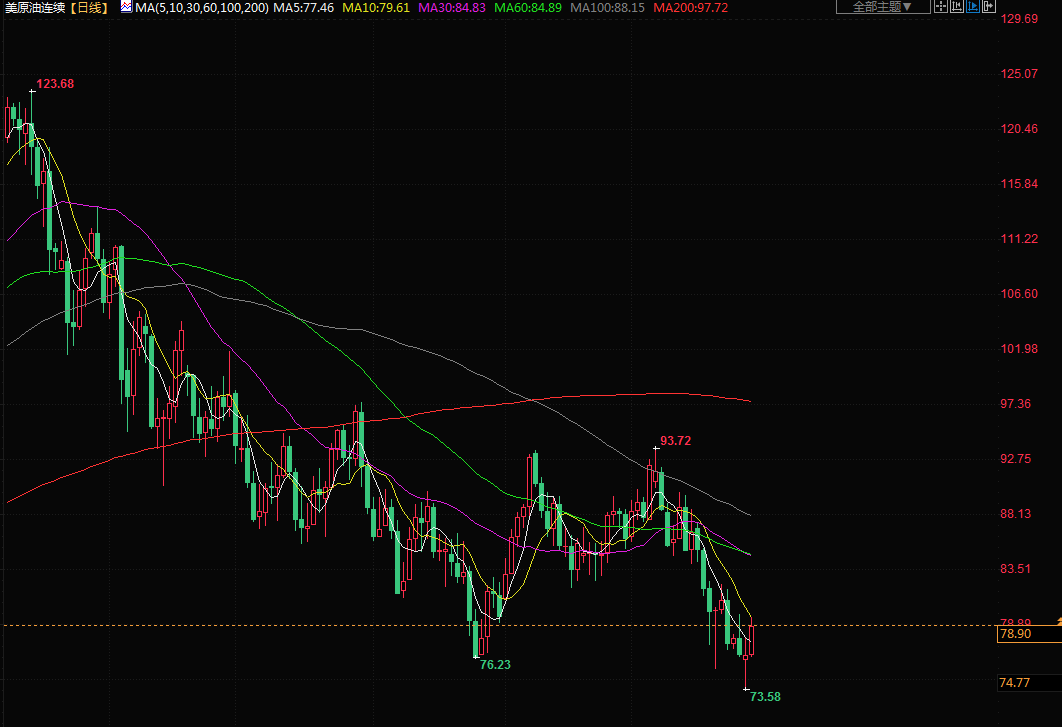Click the exit-arrow icon at top right

(x=989, y=7)
